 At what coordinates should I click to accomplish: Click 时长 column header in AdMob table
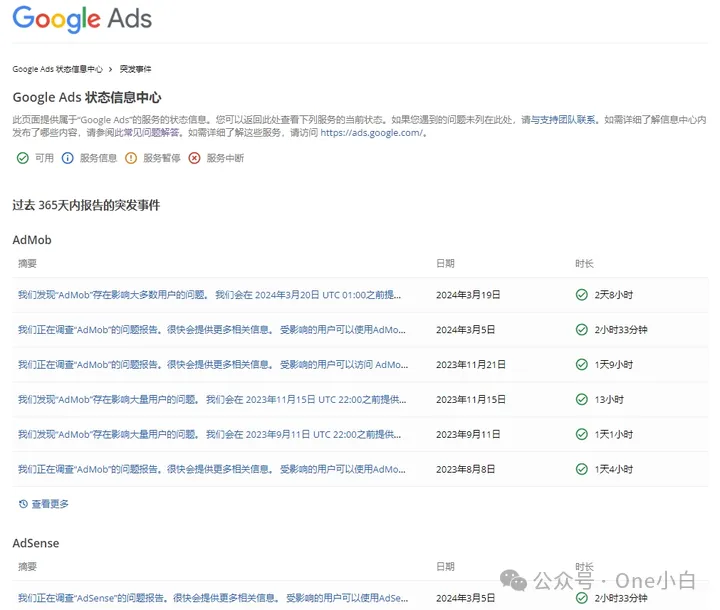point(584,263)
